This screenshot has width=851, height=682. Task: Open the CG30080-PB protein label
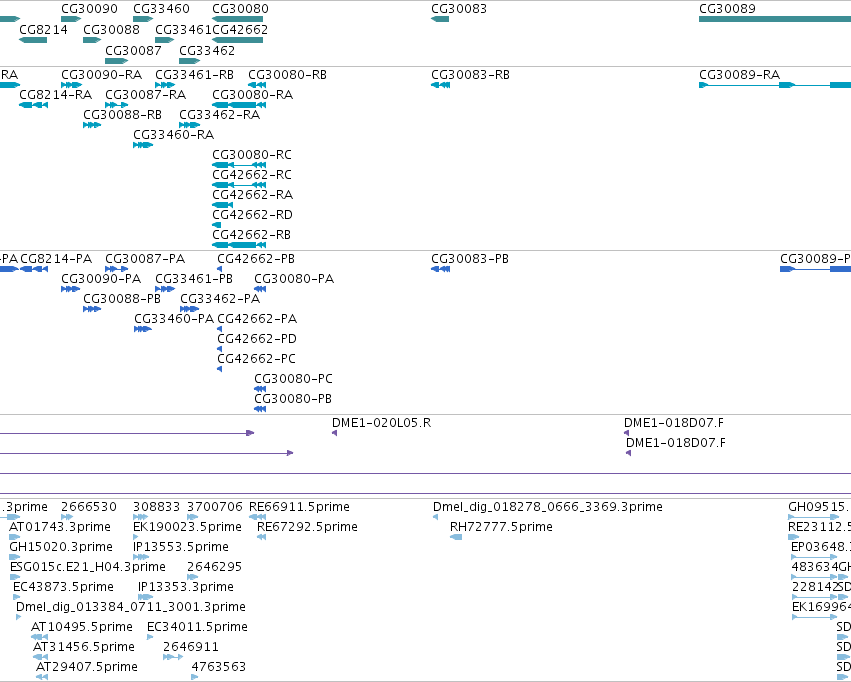point(293,399)
